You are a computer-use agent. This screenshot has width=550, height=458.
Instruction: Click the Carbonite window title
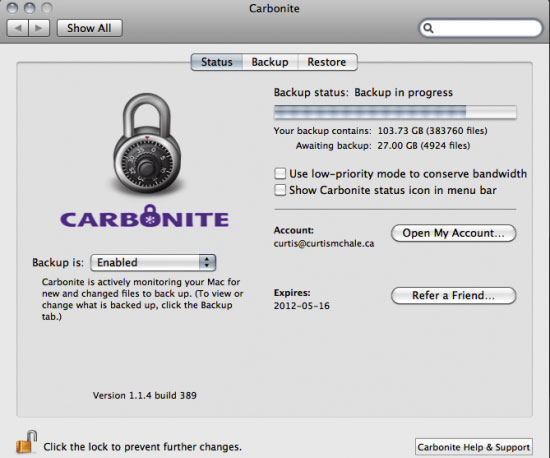point(274,8)
